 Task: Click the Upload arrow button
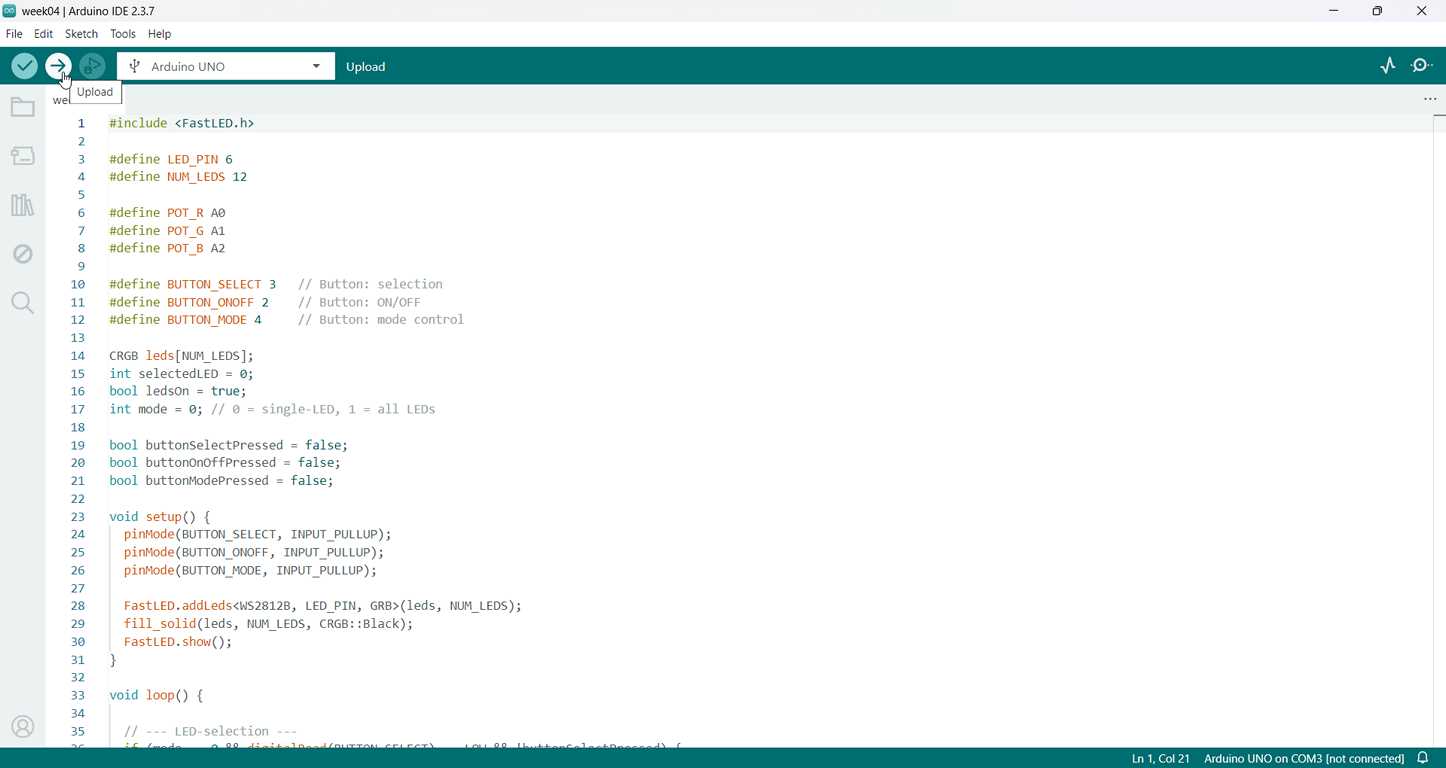(x=58, y=66)
